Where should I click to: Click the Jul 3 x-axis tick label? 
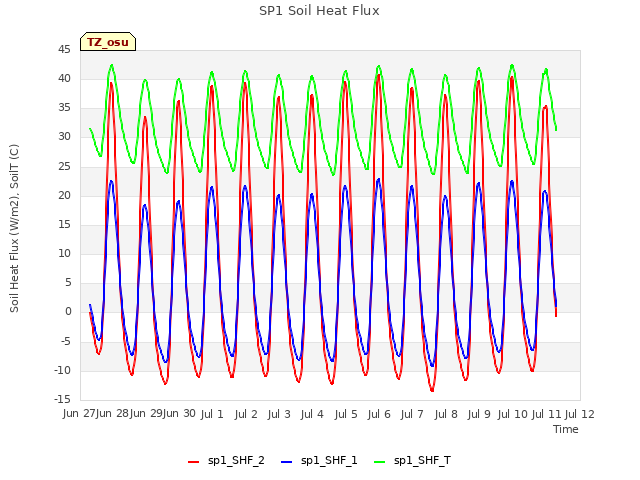point(279,414)
